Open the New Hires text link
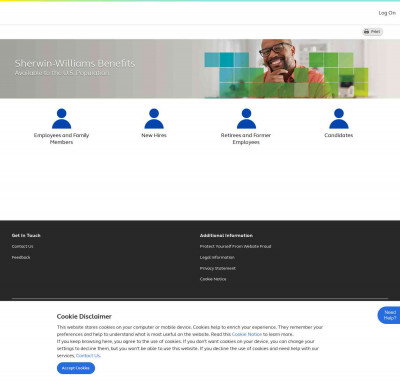Image resolution: width=400 pixels, height=383 pixels. pyautogui.click(x=154, y=135)
